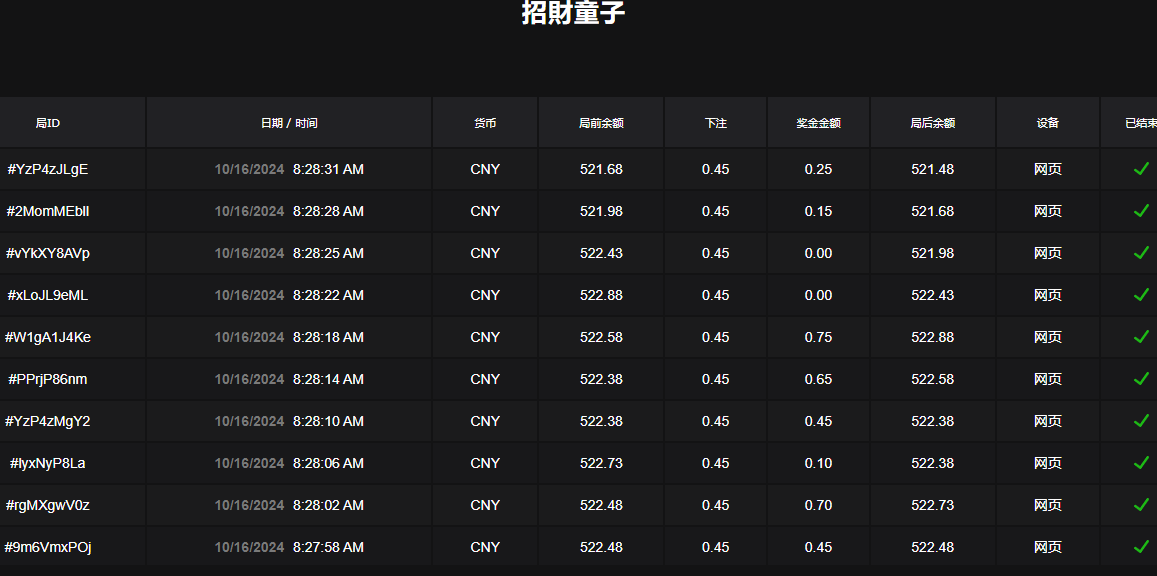Click the checkmark icon on the #vYkXY8AVp row
Screen dimensions: 1157x576
coord(1140,253)
